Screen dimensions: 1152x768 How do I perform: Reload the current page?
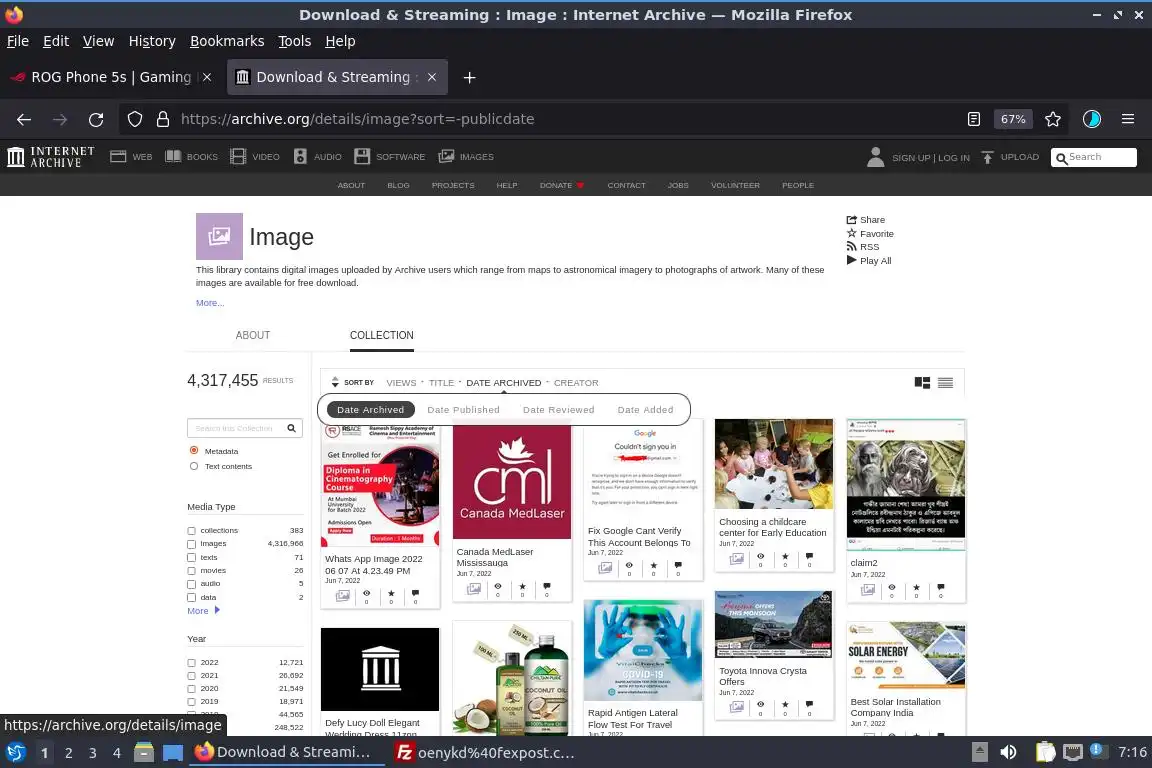pos(96,119)
